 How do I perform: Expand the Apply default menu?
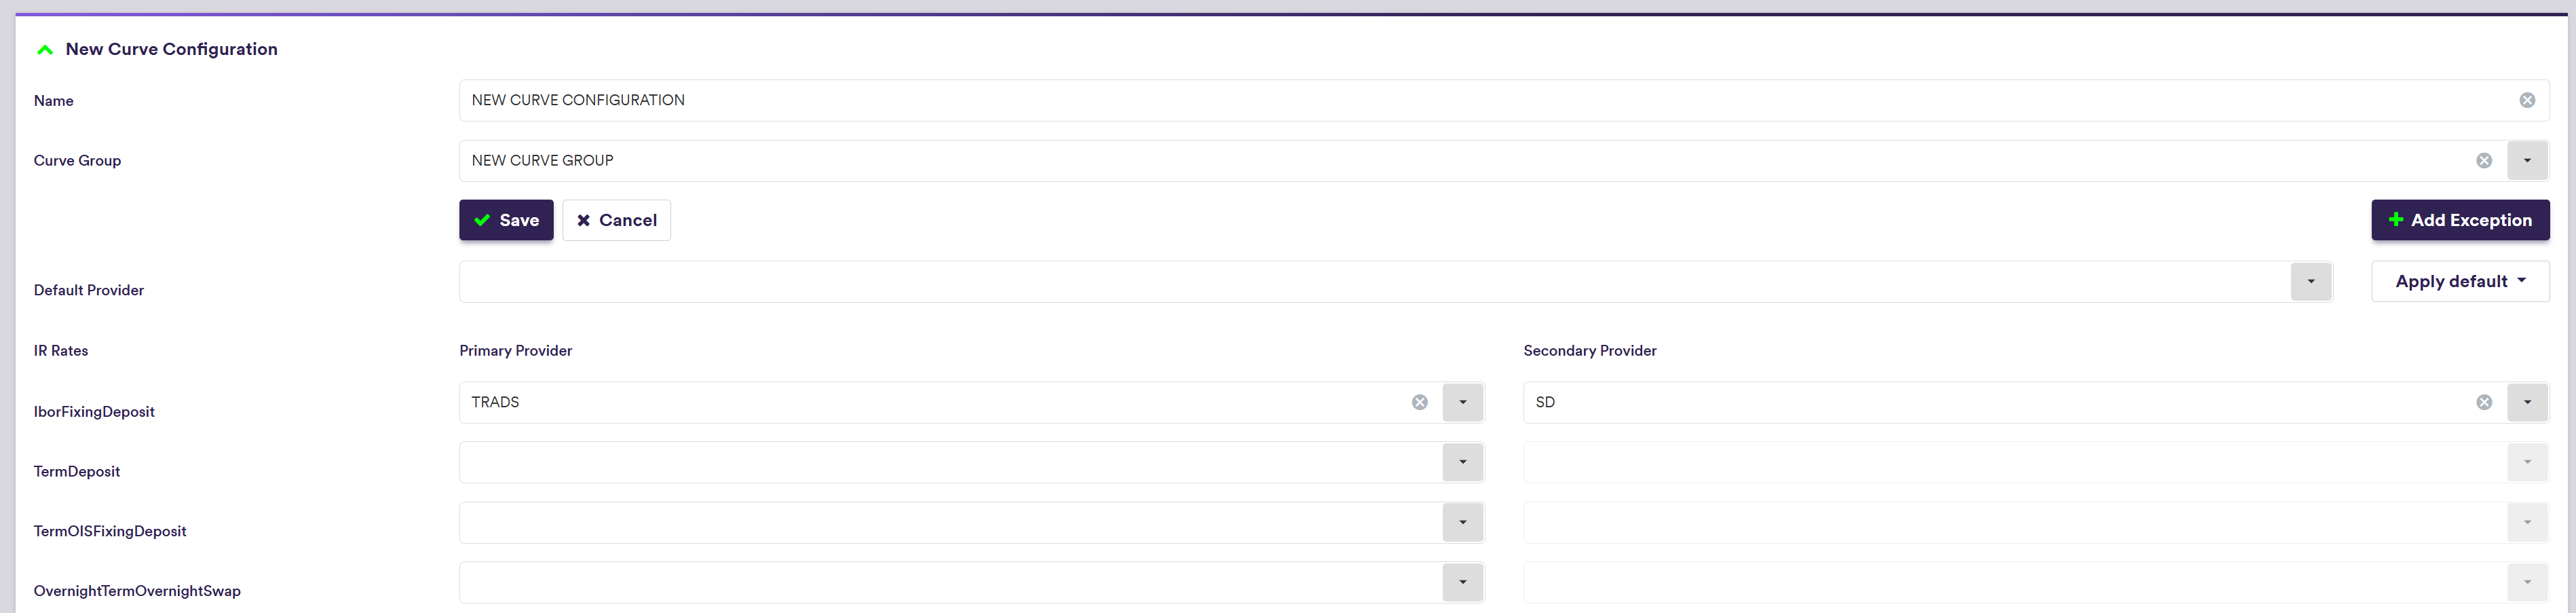(2459, 282)
